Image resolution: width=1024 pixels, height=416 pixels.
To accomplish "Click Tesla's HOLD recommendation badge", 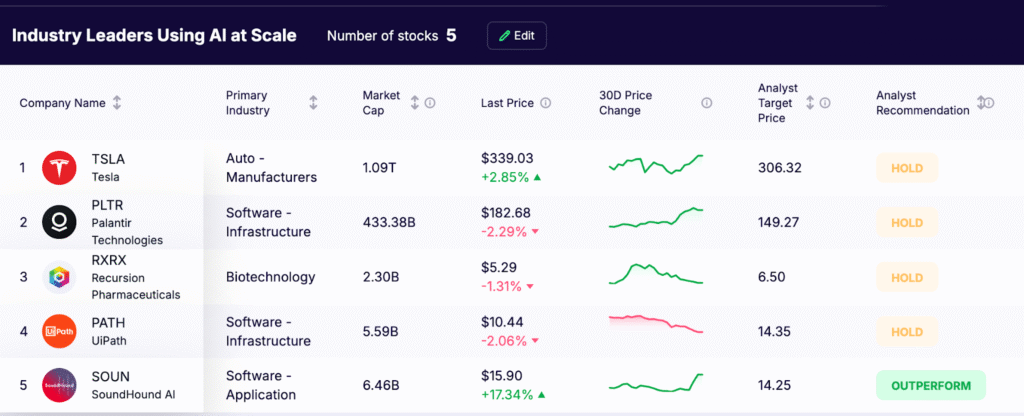I will (x=907, y=168).
